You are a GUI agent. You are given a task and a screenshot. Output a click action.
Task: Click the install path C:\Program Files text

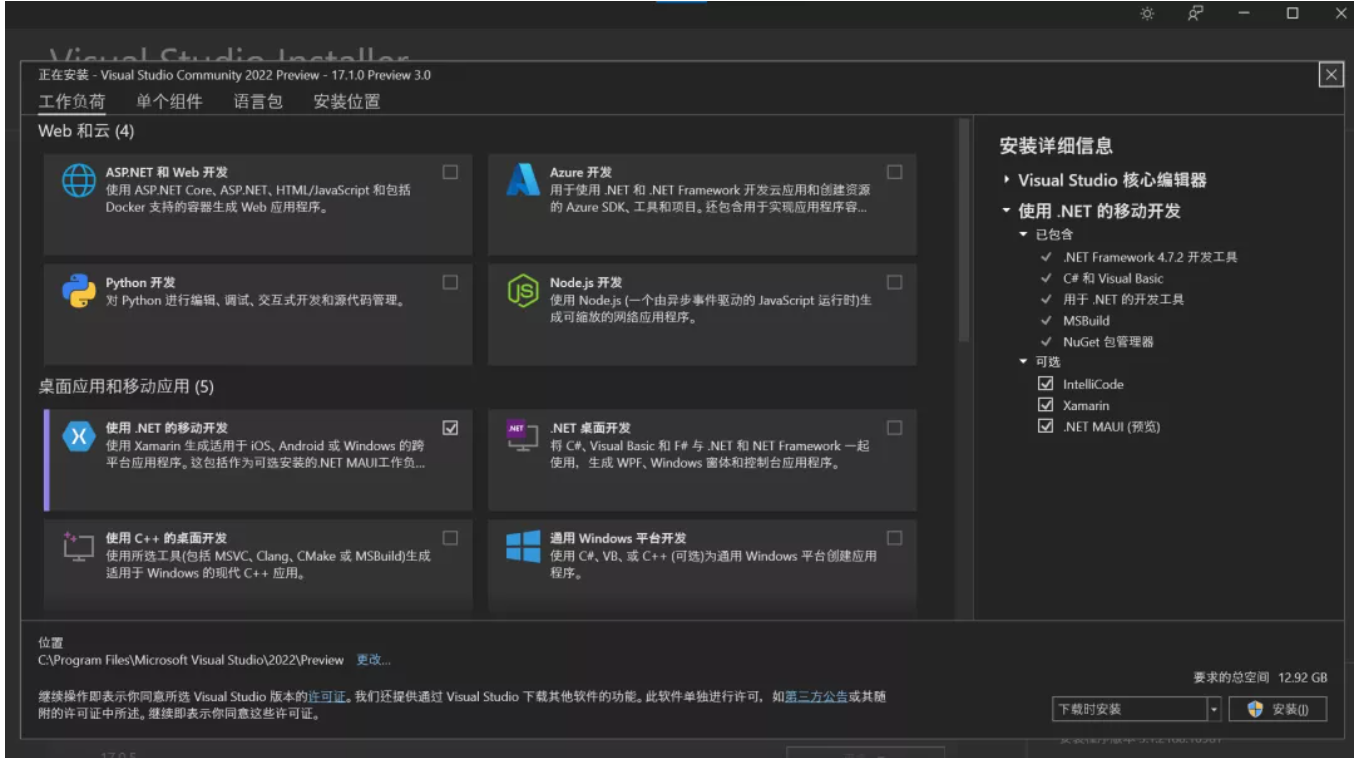click(x=191, y=660)
